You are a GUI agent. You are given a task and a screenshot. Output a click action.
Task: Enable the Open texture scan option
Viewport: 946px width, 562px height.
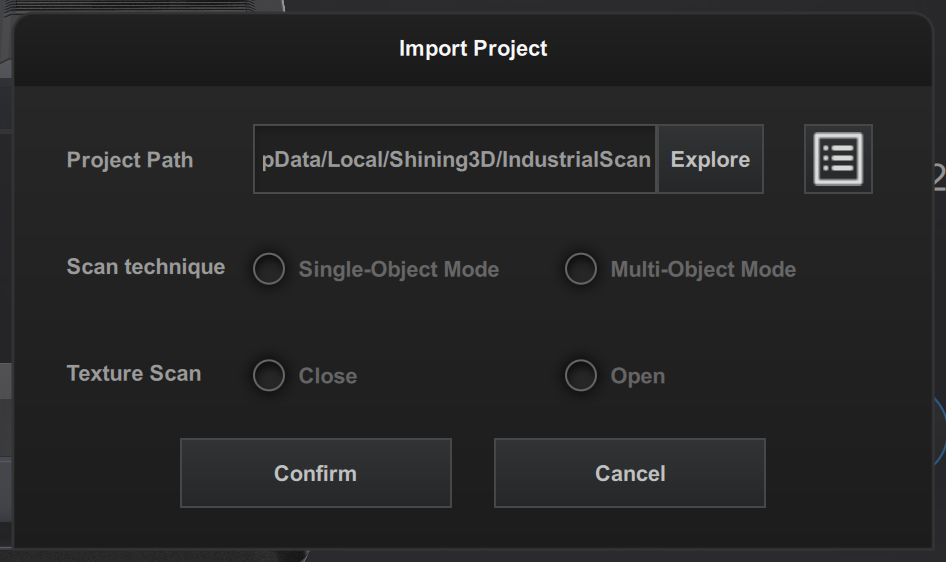581,376
